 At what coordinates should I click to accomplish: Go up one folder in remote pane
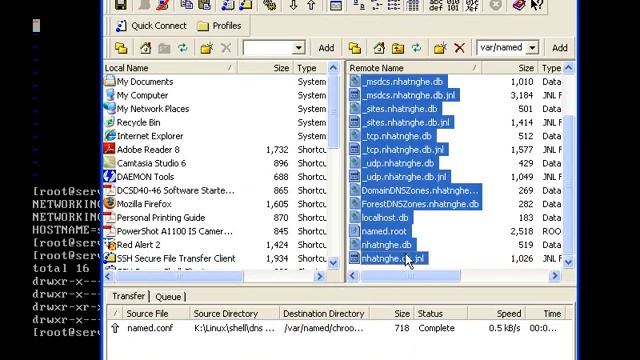(x=398, y=48)
